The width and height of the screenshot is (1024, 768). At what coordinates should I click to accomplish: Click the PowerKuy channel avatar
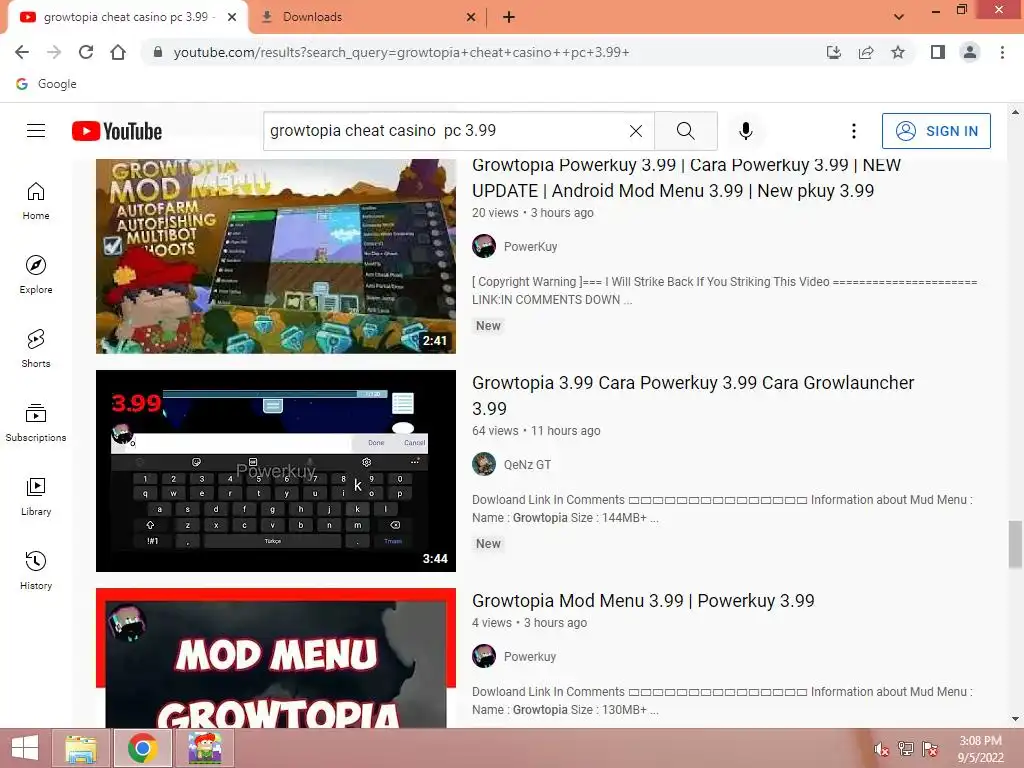484,246
